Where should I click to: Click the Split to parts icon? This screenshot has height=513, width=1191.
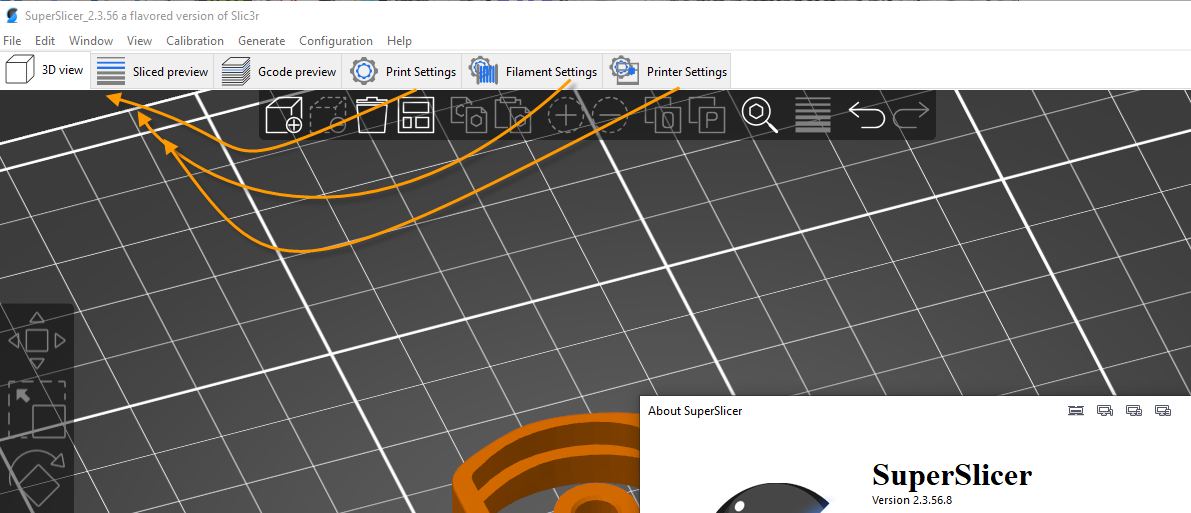coord(707,116)
